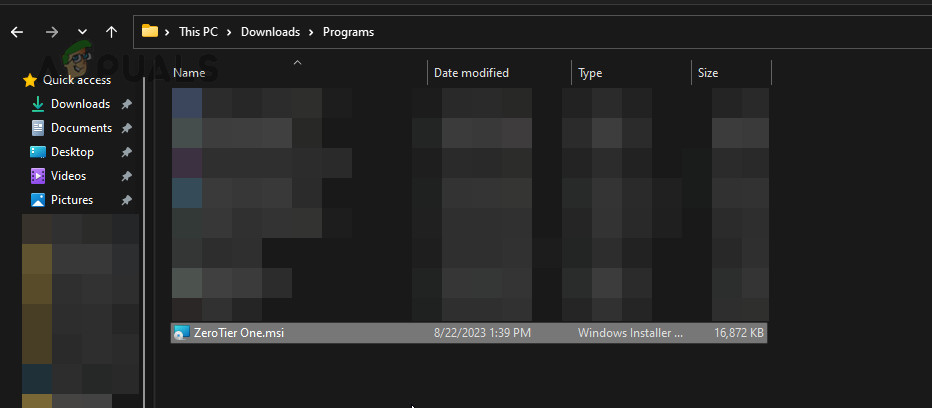
Task: Go up one folder level arrow
Action: pyautogui.click(x=111, y=32)
